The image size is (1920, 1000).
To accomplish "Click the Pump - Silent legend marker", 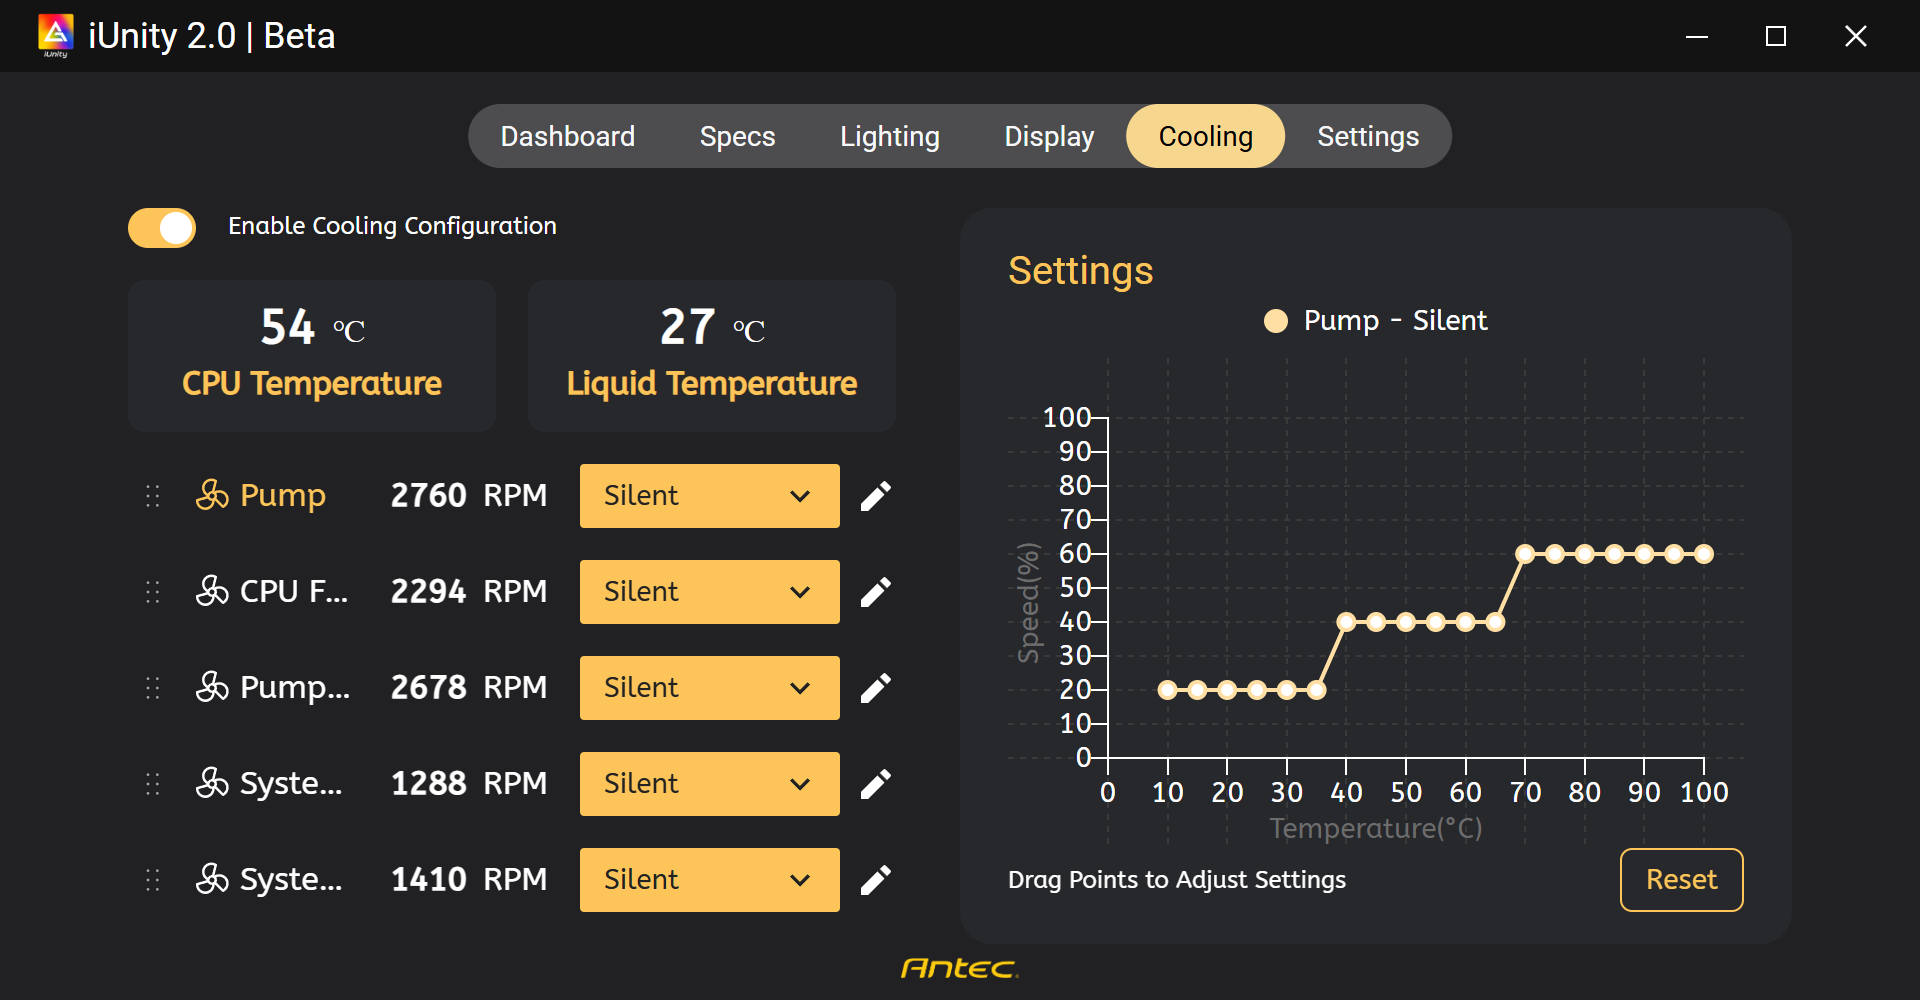I will (1276, 321).
